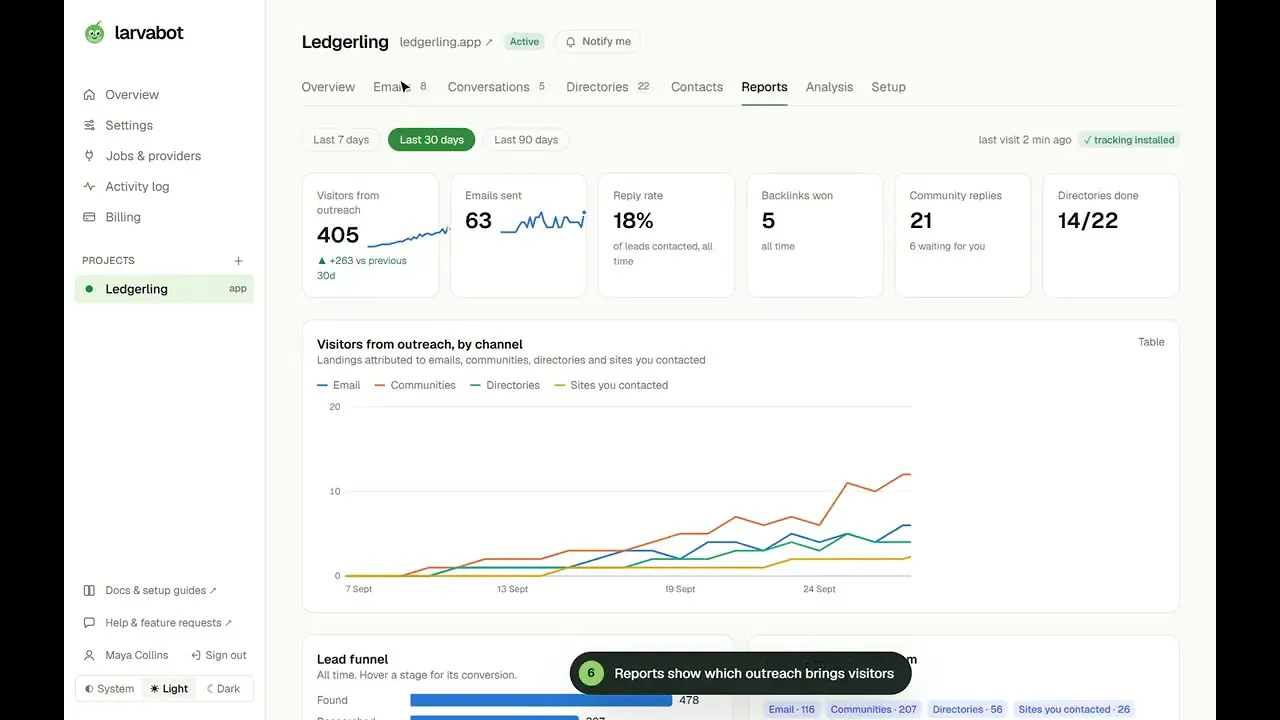Screen dimensions: 1280x720
Task: Open the Setup tab
Action: pos(888,87)
